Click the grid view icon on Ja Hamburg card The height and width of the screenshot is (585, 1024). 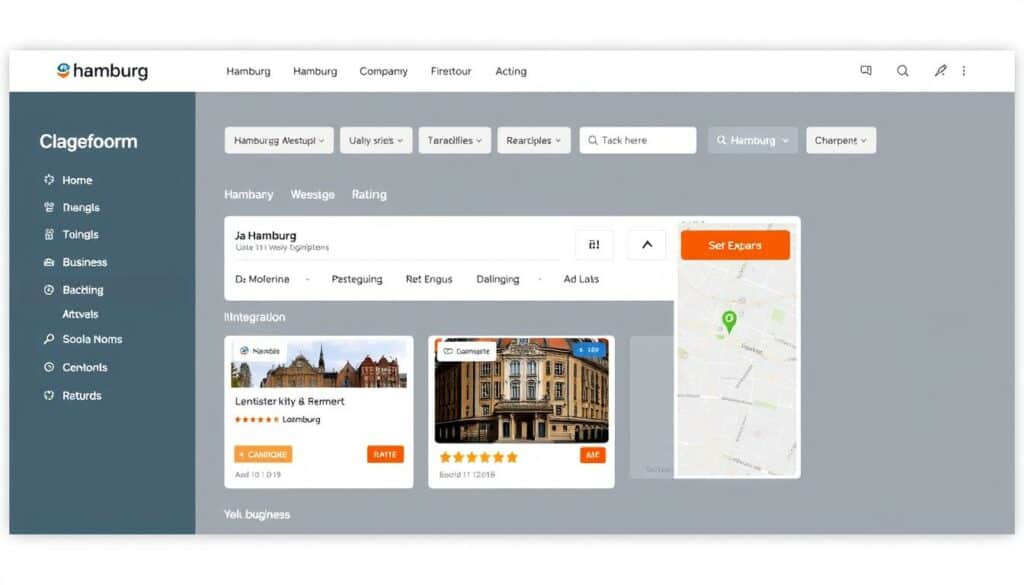[594, 244]
